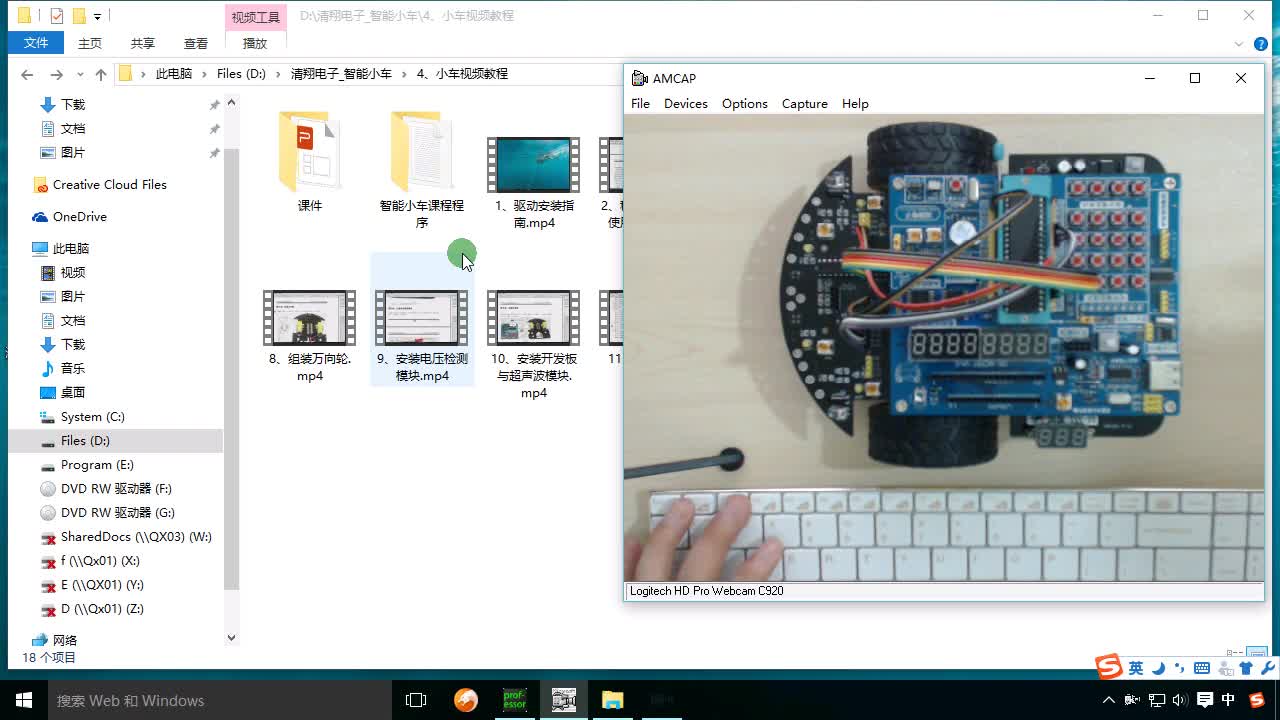This screenshot has height=720, width=1280.
Task: Select Files (D:) drive in tree
Action: click(85, 440)
